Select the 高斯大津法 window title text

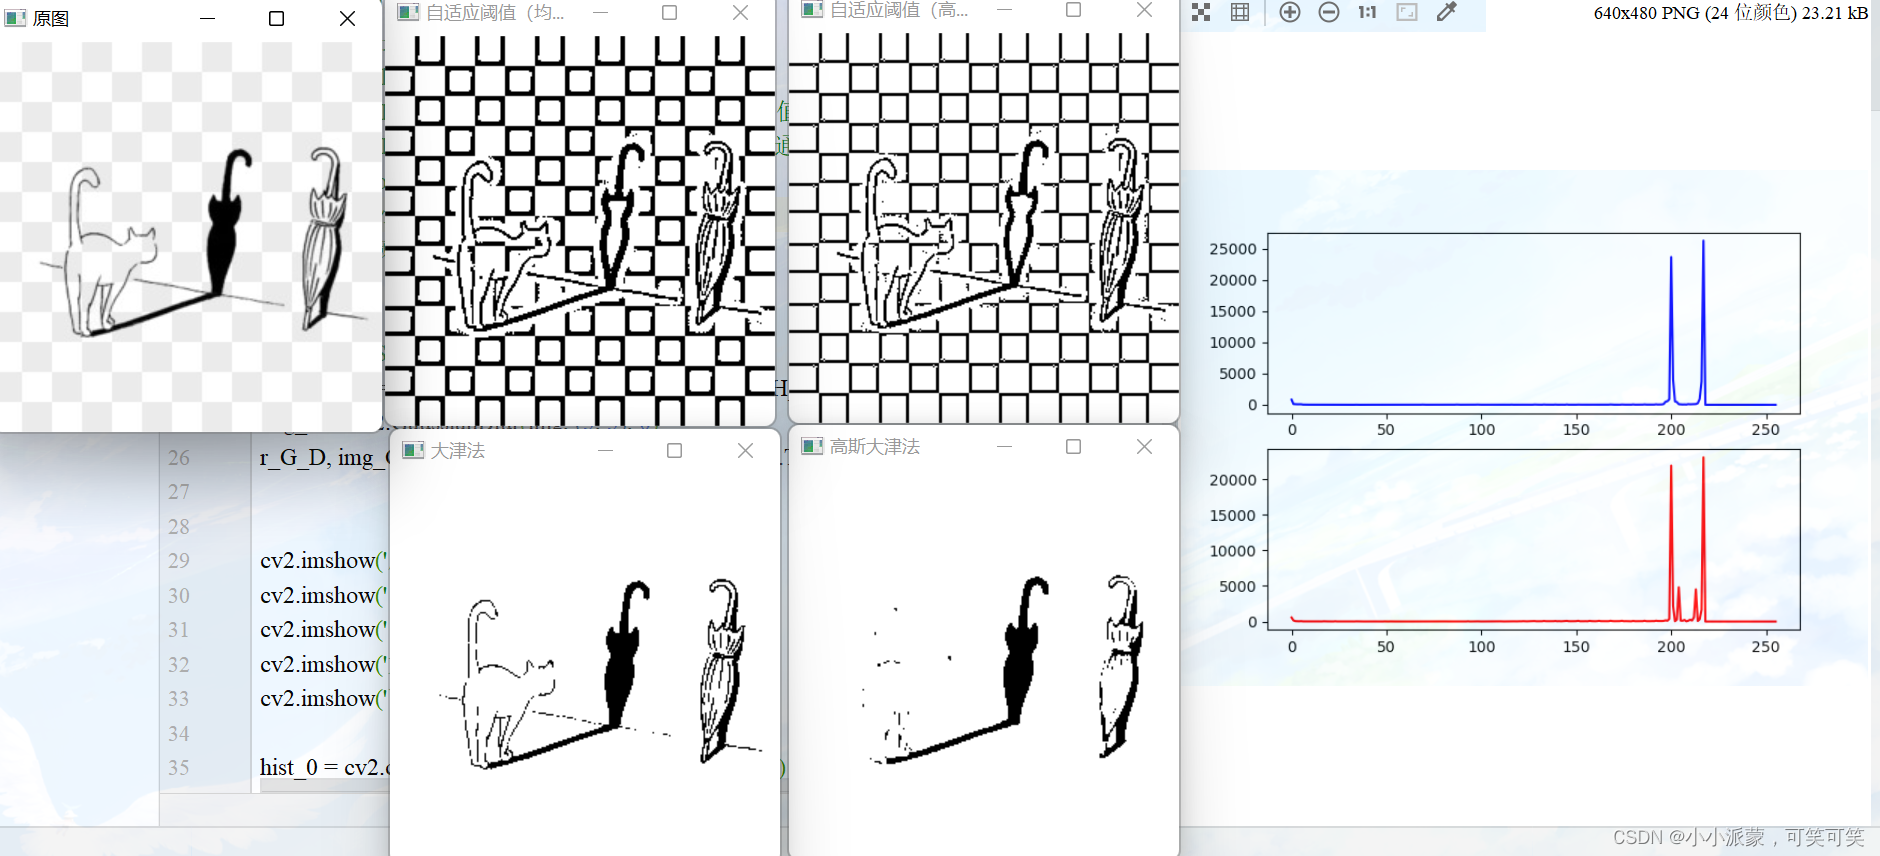[875, 446]
